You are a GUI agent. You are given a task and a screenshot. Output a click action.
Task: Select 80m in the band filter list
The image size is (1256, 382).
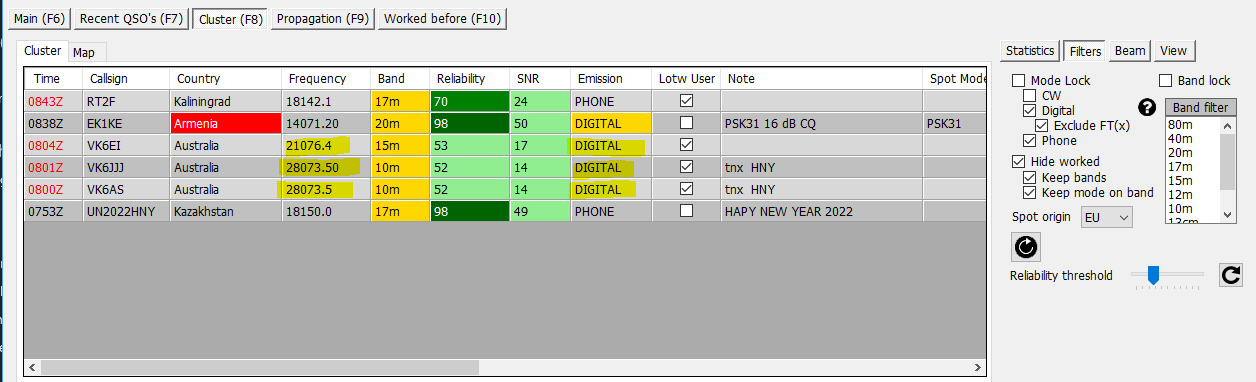pos(1193,124)
